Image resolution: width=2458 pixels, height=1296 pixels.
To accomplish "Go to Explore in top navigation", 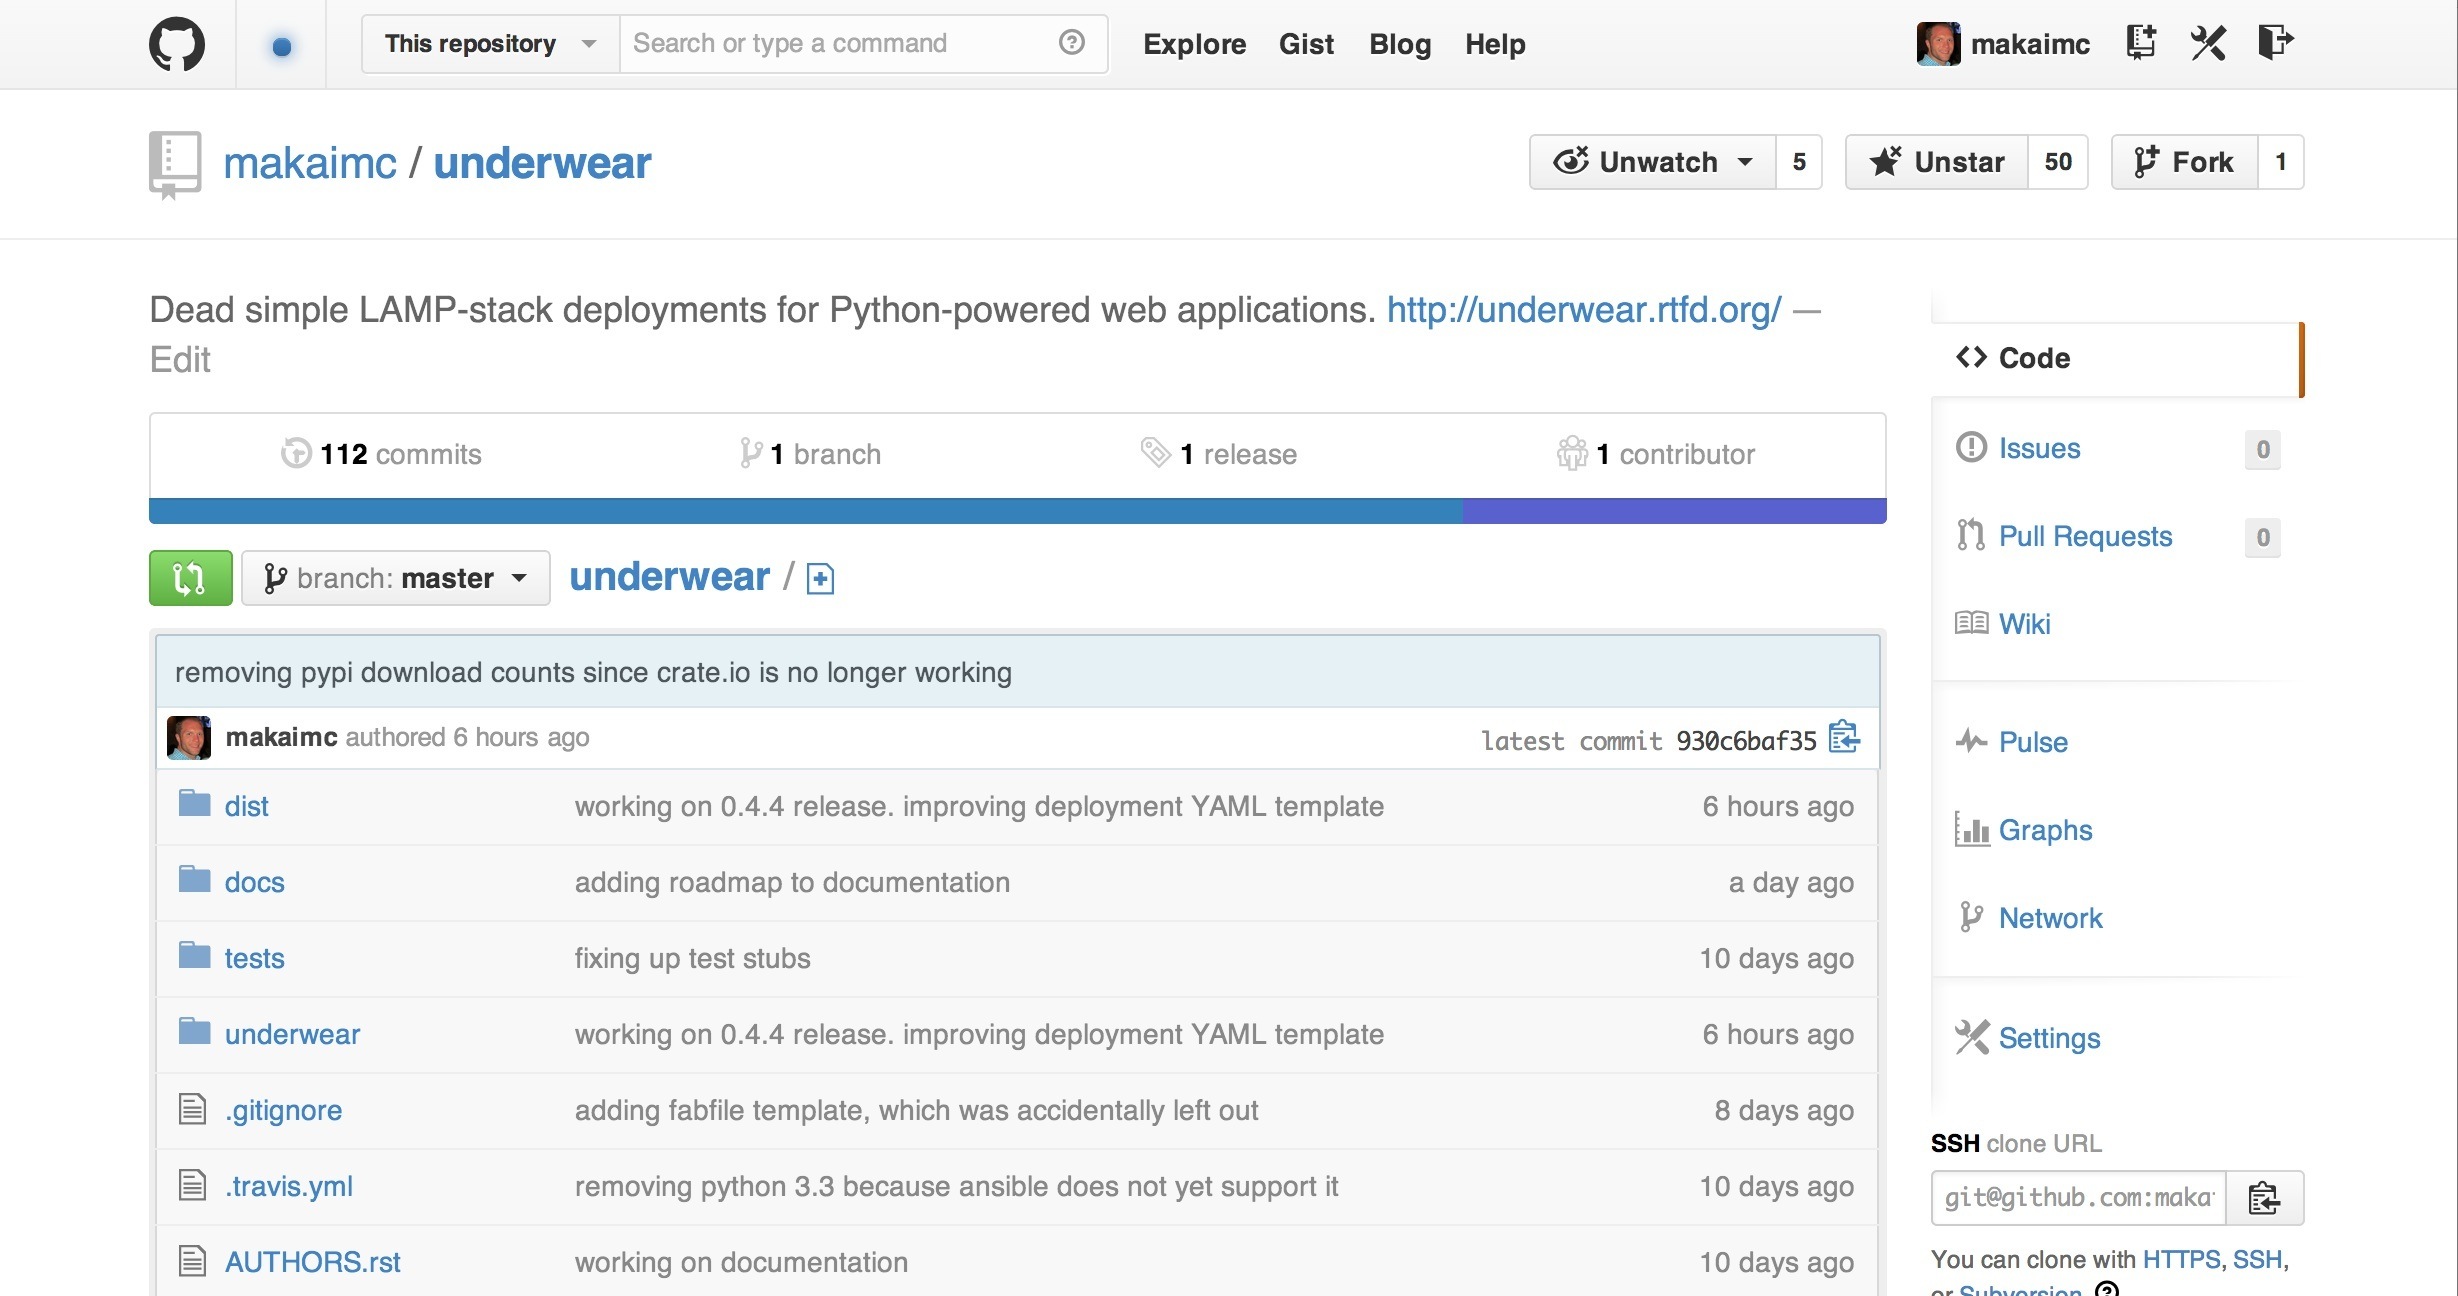I will 1194,44.
